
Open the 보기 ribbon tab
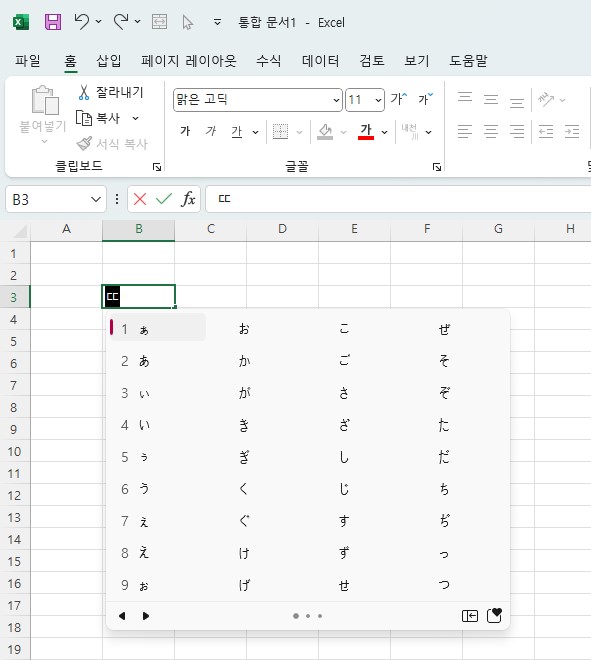[x=417, y=61]
